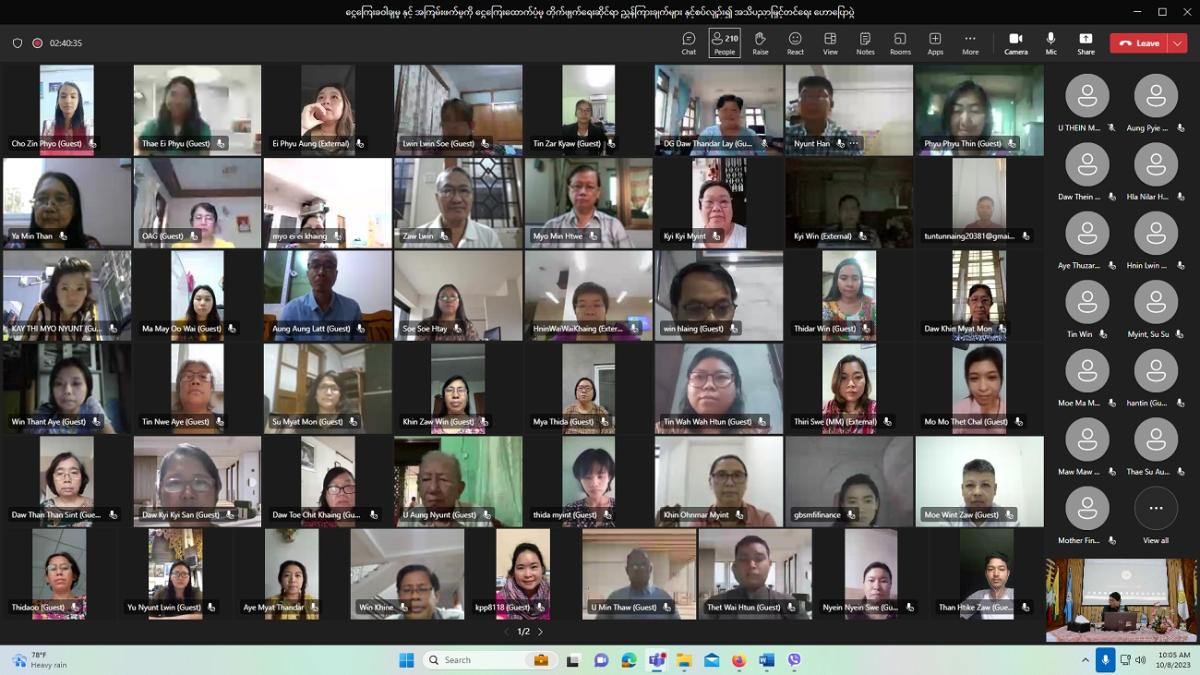Expand the Leave options dropdown arrow
This screenshot has width=1200, height=675.
[x=1177, y=43]
